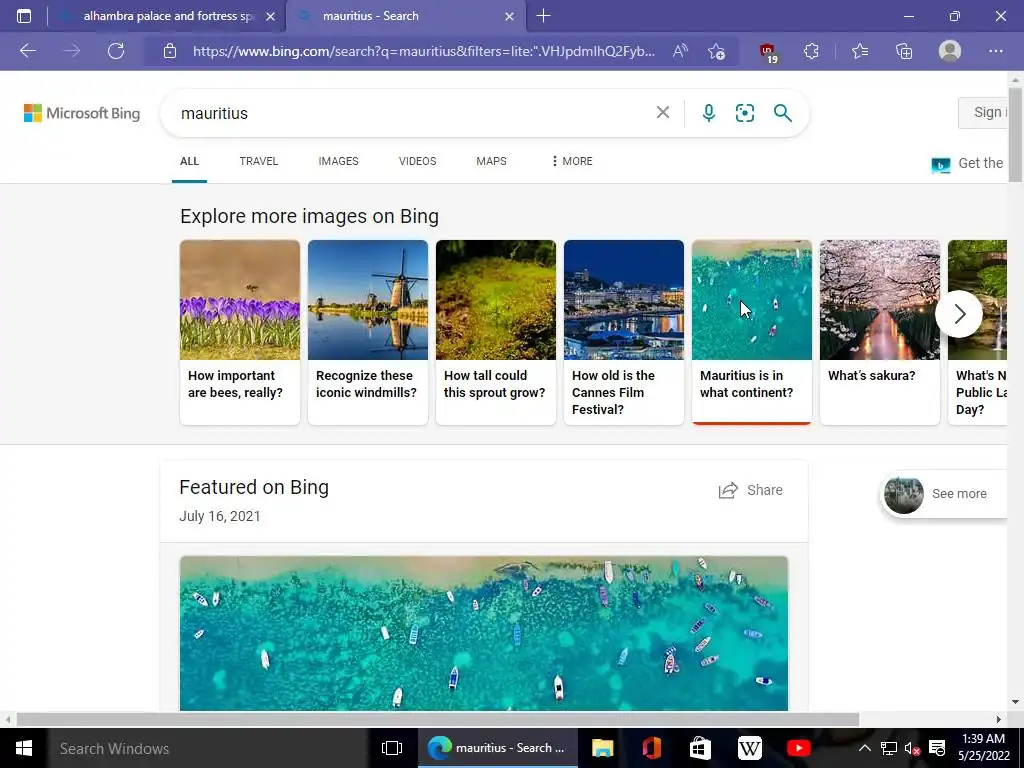The height and width of the screenshot is (768, 1024).
Task: Open 'Mauritius is in what continent?' card
Action: (x=752, y=332)
